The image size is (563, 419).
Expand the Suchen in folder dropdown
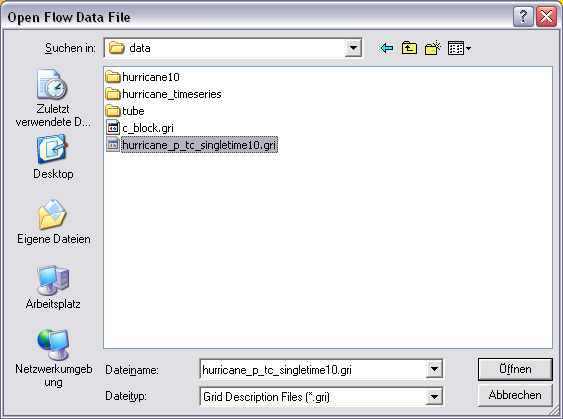(353, 48)
